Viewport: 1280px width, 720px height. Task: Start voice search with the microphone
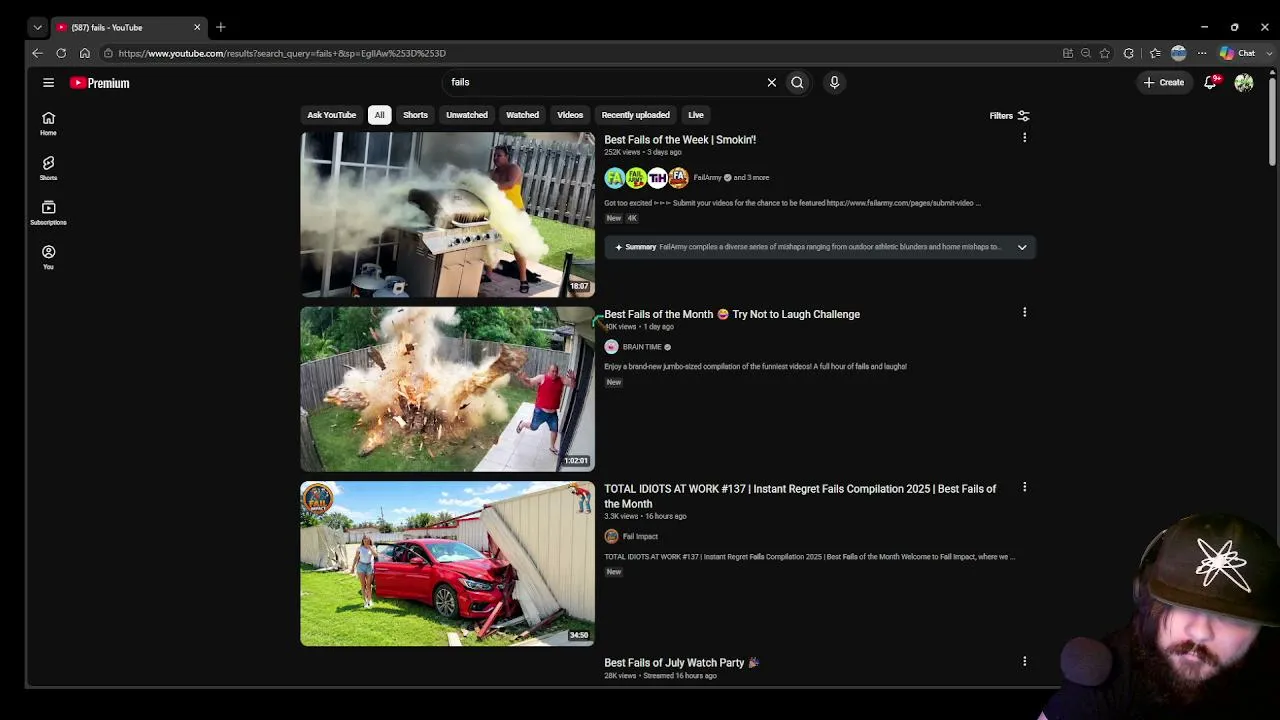coord(834,83)
